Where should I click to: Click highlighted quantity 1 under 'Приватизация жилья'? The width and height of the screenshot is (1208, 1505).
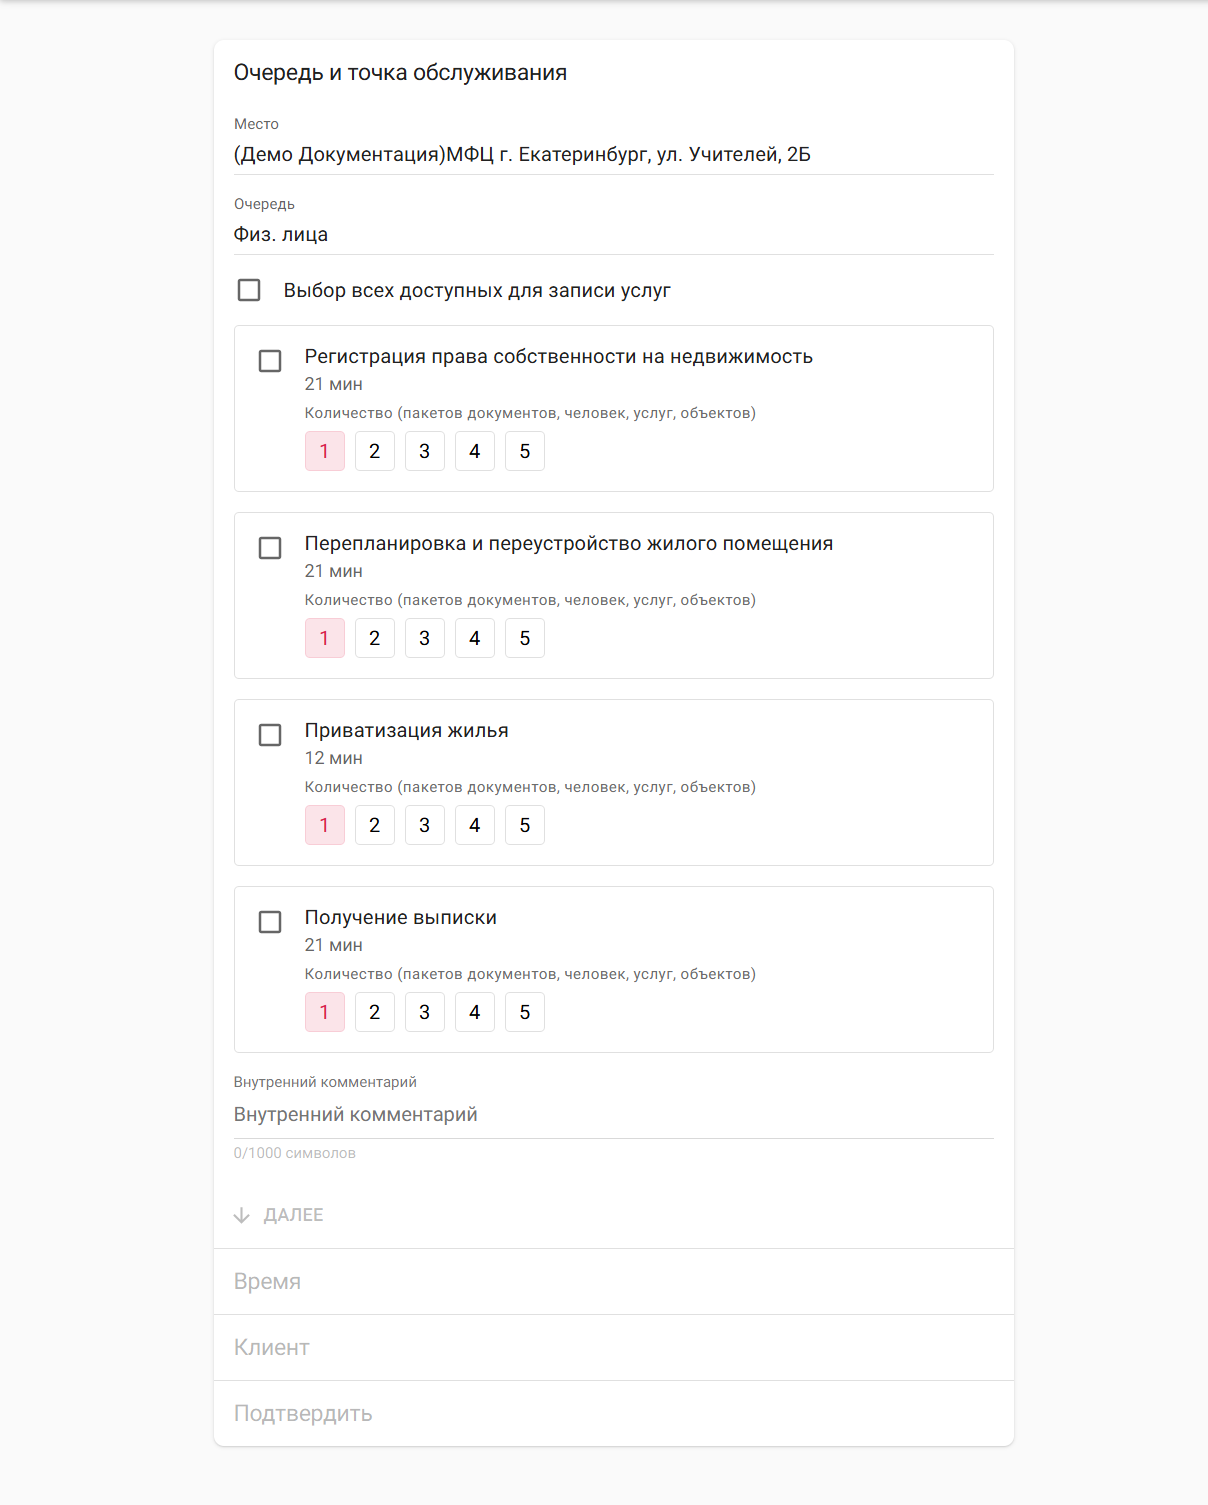[x=325, y=825]
